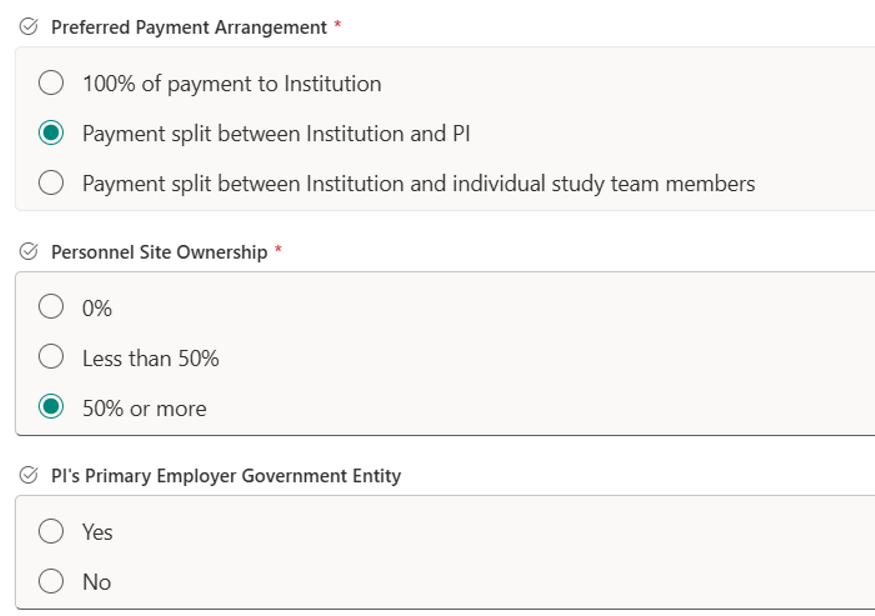Click the "50% or more" option text
Screen dimensions: 875x616
tap(145, 408)
